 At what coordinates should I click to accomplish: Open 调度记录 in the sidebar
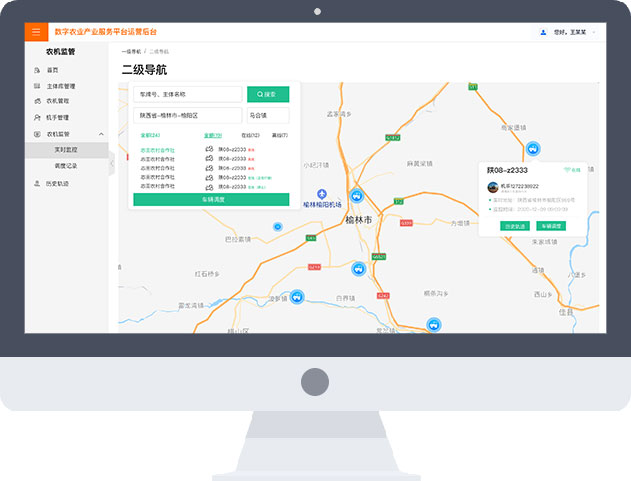[x=66, y=164]
